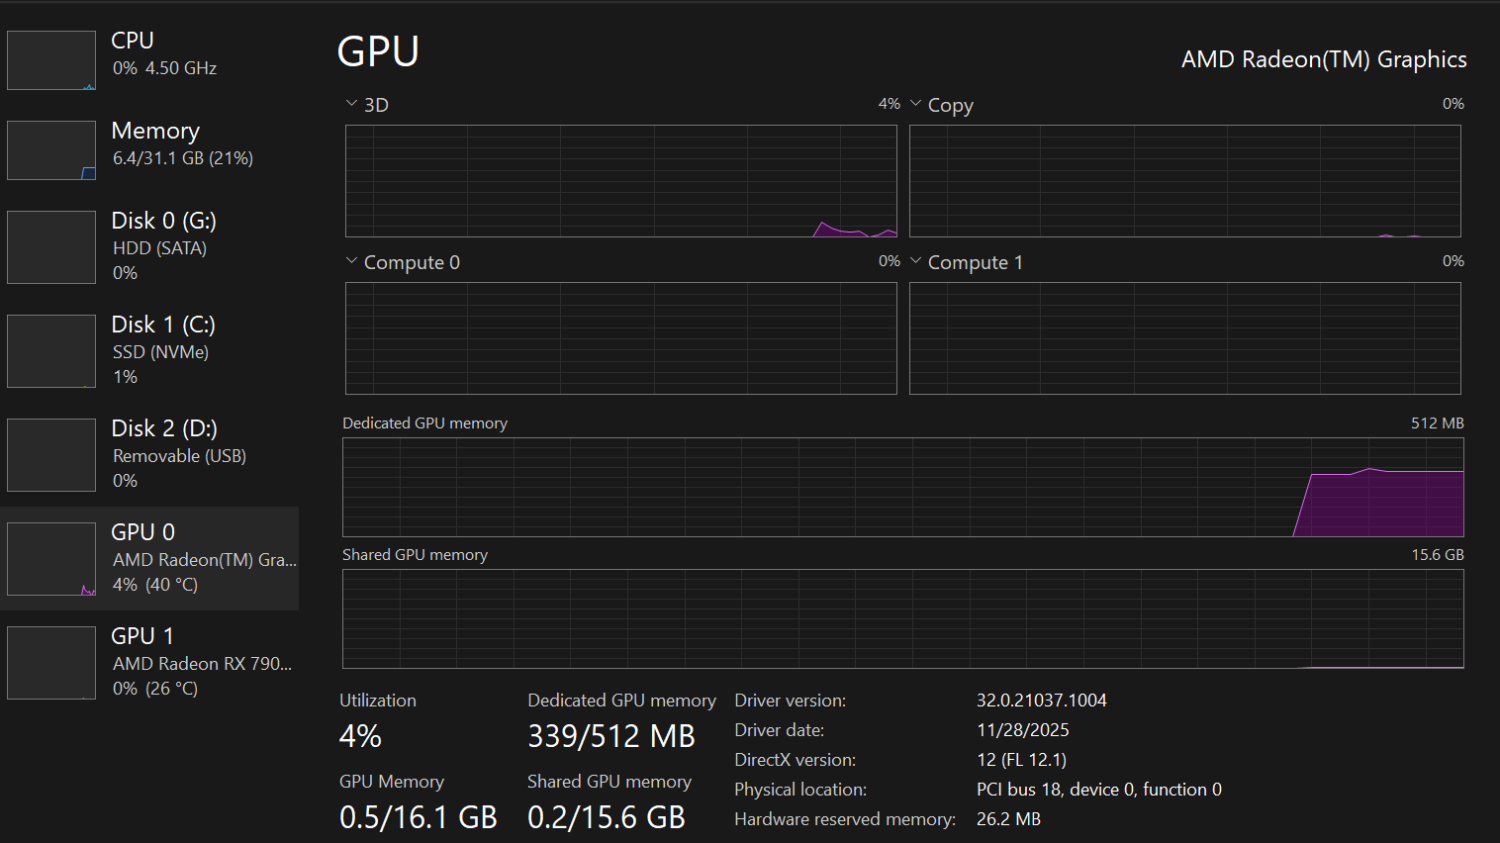Click the Shared GPU memory graph

902,618
